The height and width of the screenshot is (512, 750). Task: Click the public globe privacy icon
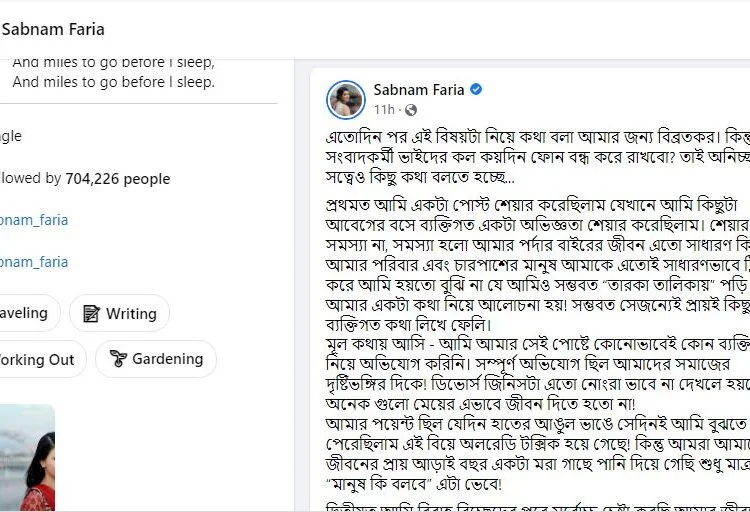click(x=411, y=111)
